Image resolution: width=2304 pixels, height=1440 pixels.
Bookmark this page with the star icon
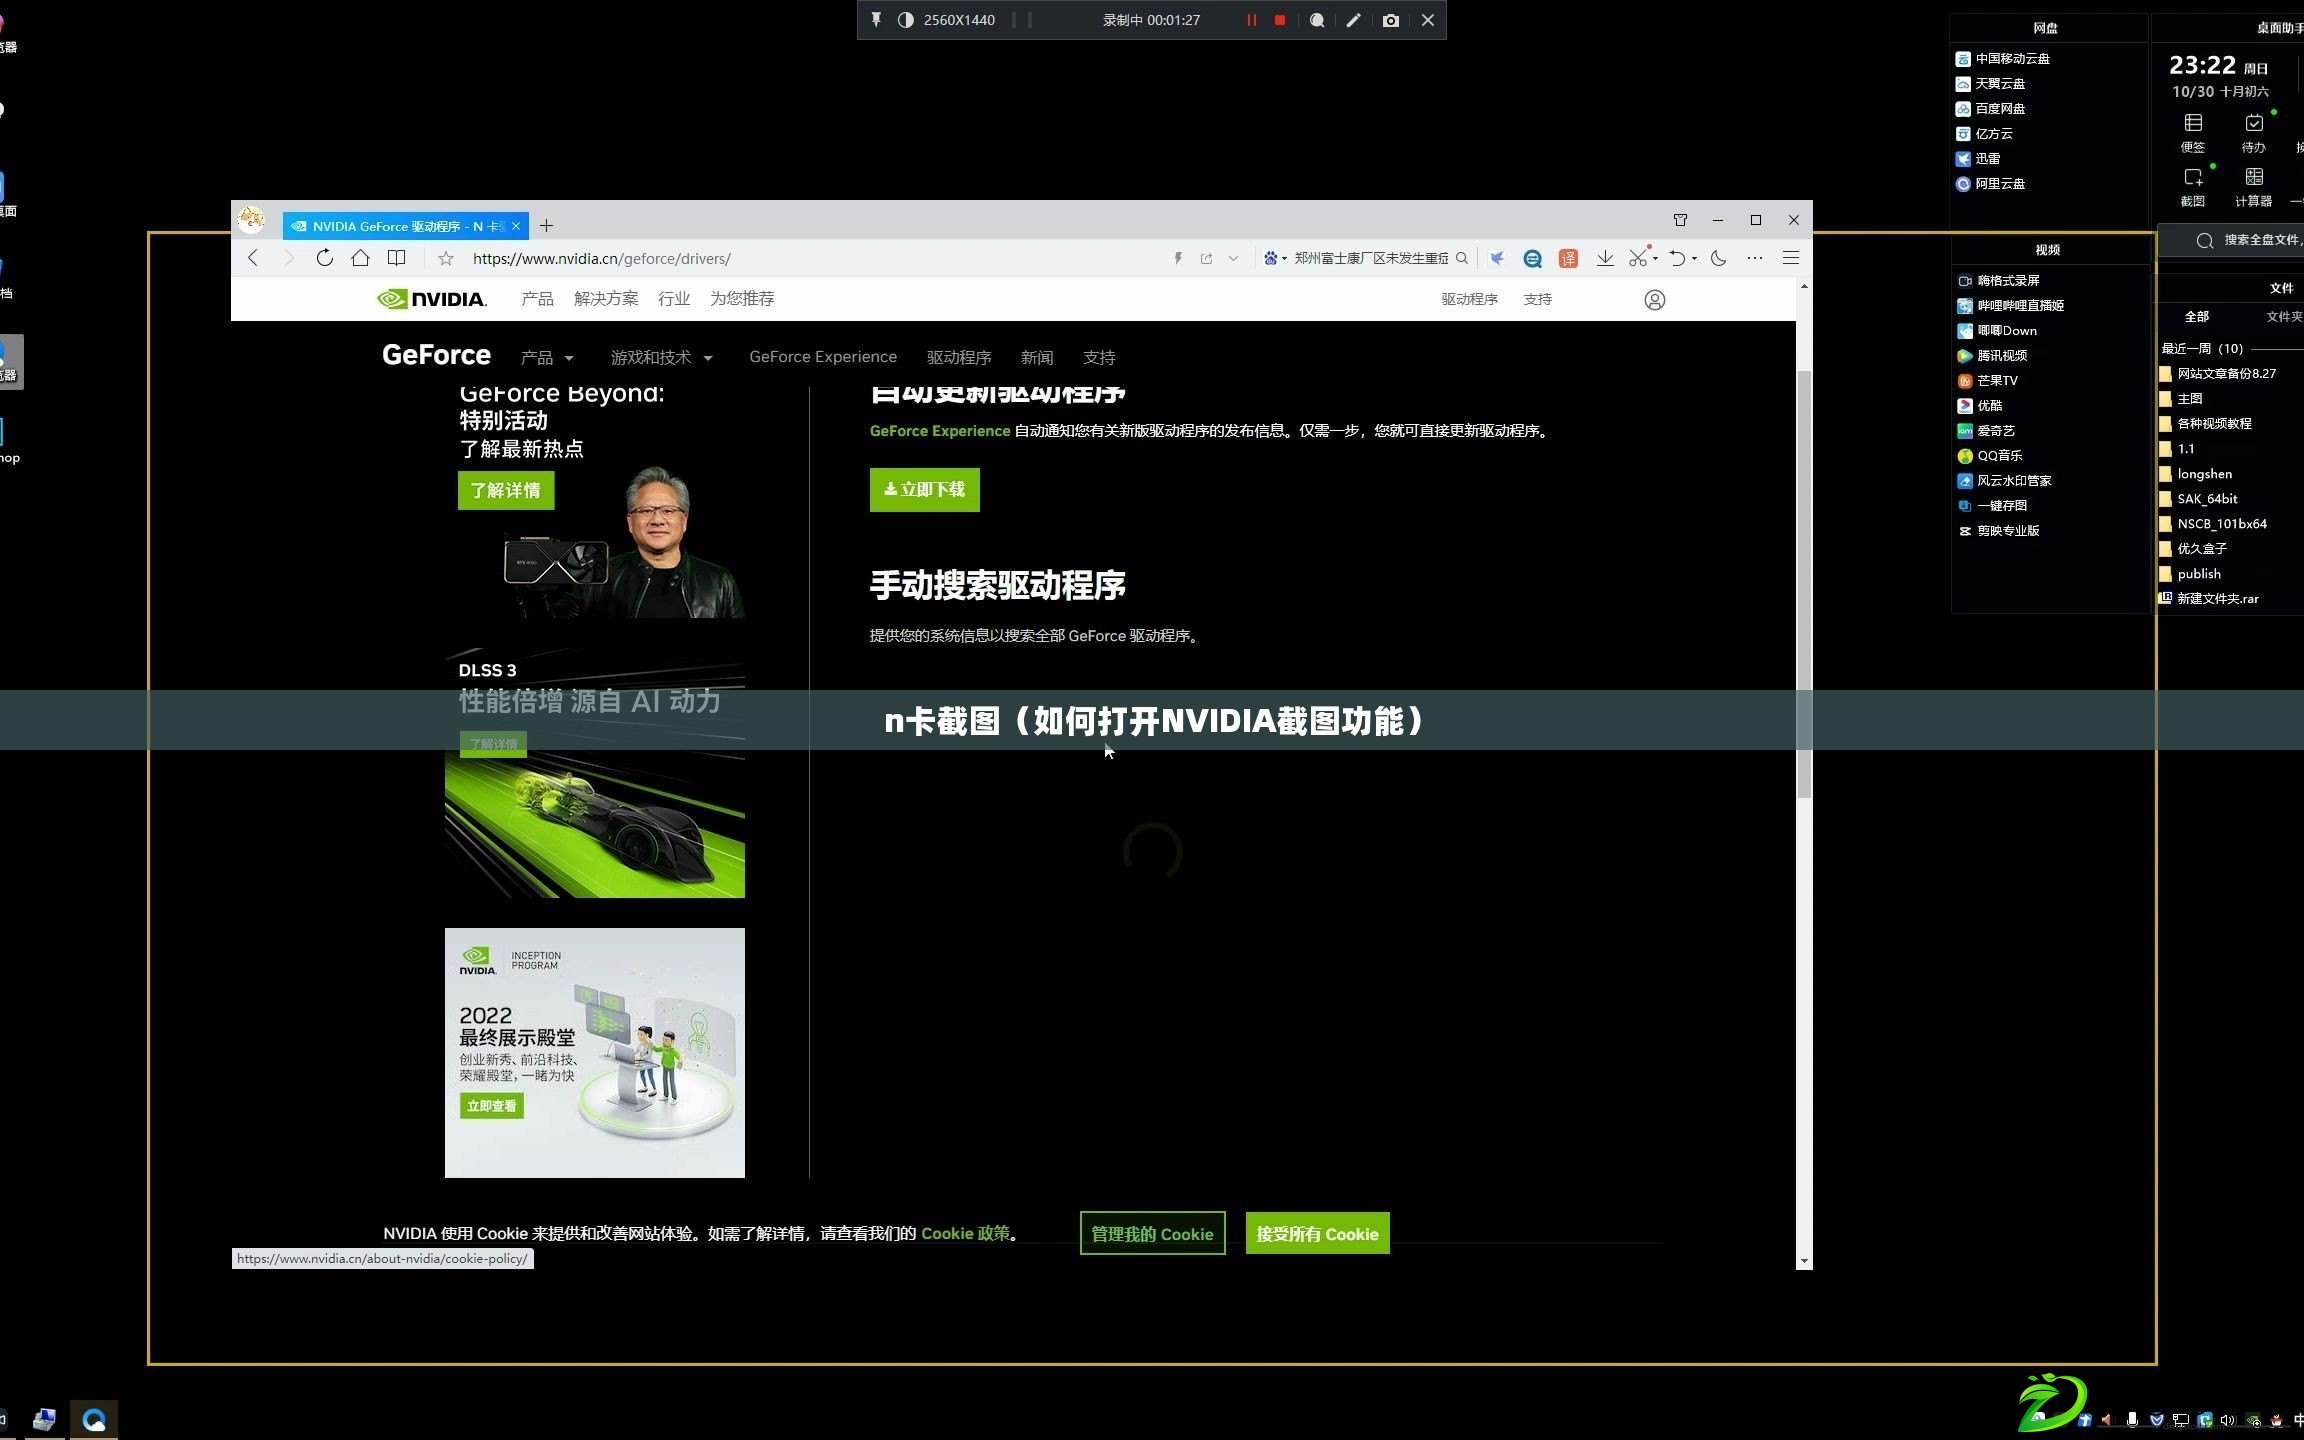click(x=446, y=258)
